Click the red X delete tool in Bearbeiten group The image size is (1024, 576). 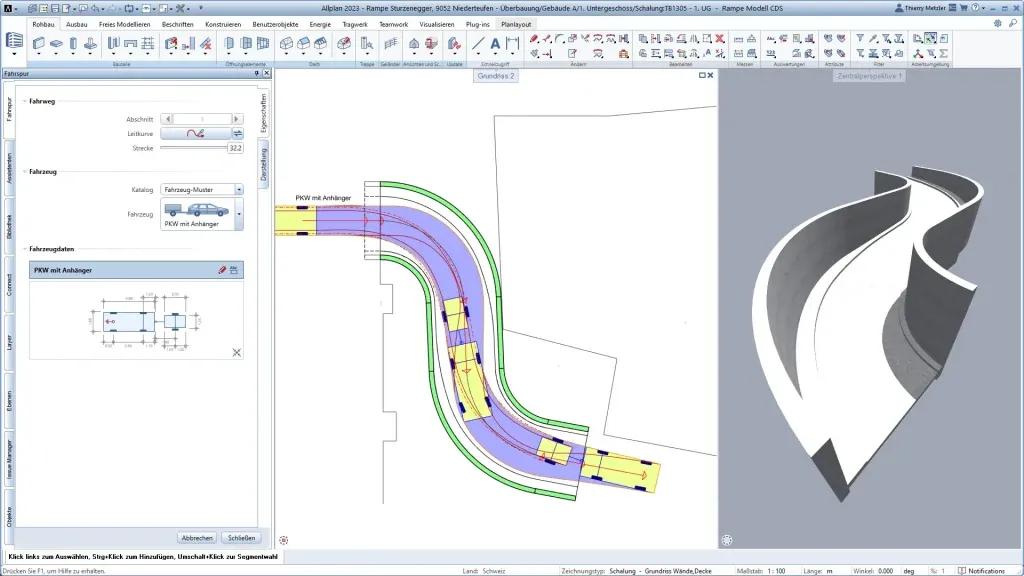(719, 38)
